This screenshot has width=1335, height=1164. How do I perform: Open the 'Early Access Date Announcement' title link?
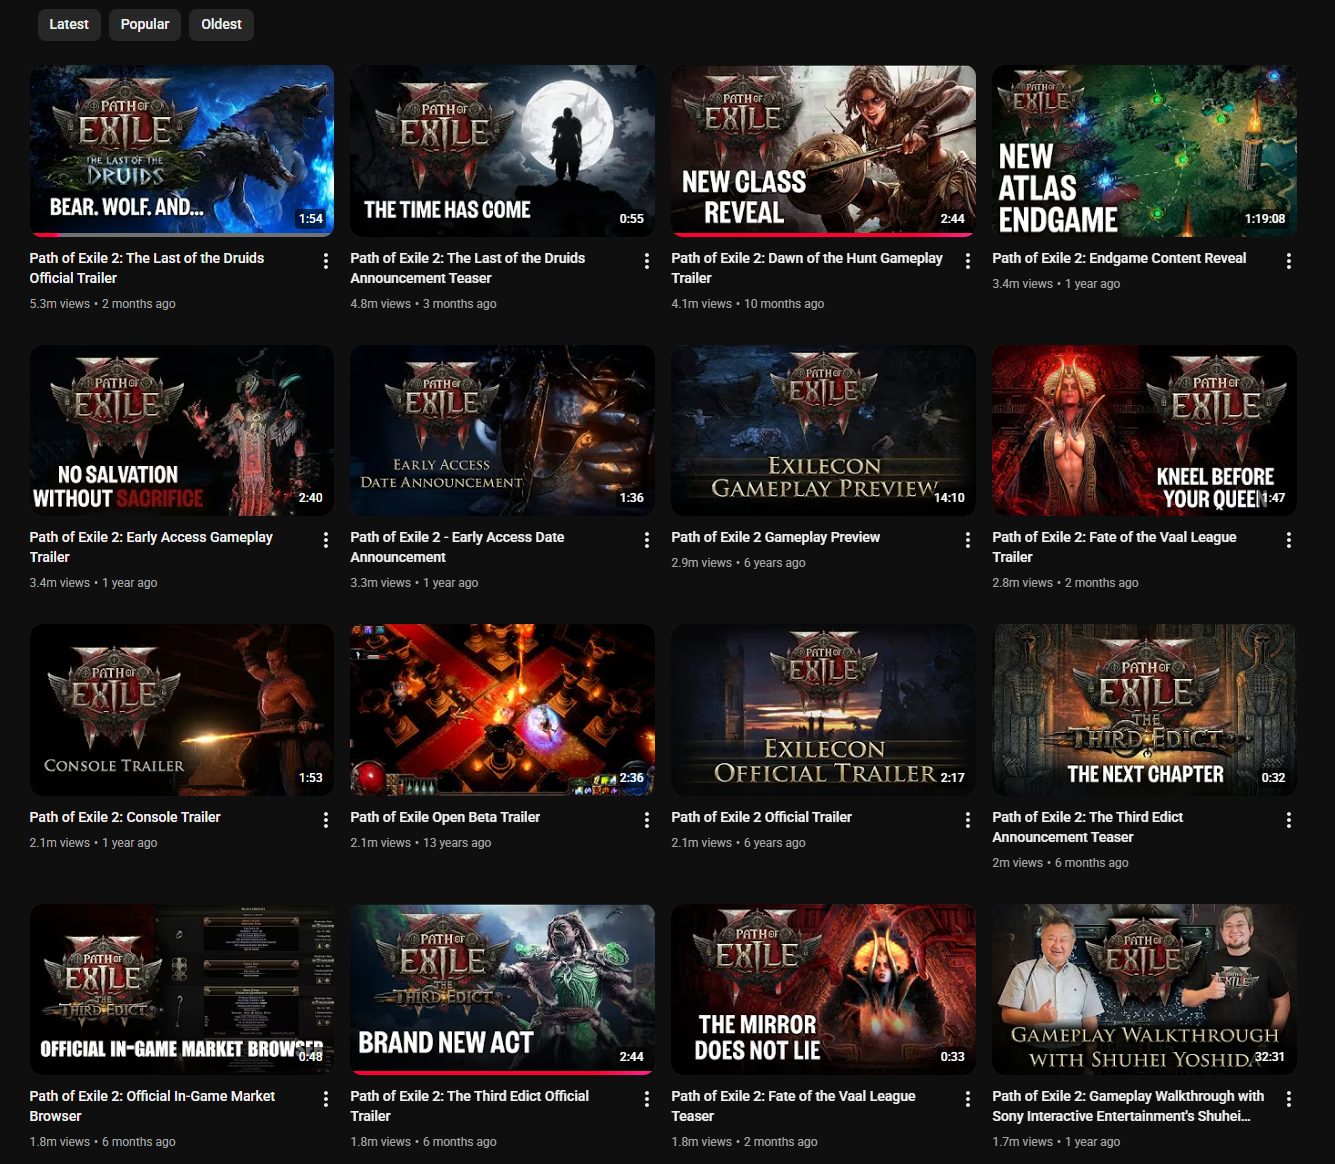457,547
